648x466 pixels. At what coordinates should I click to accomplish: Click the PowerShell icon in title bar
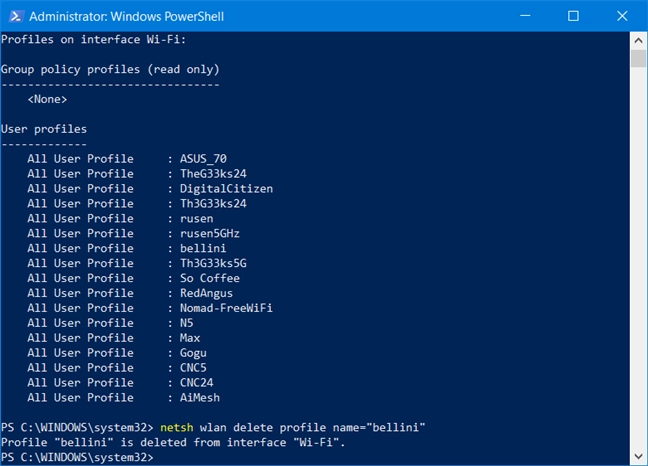tap(15, 16)
